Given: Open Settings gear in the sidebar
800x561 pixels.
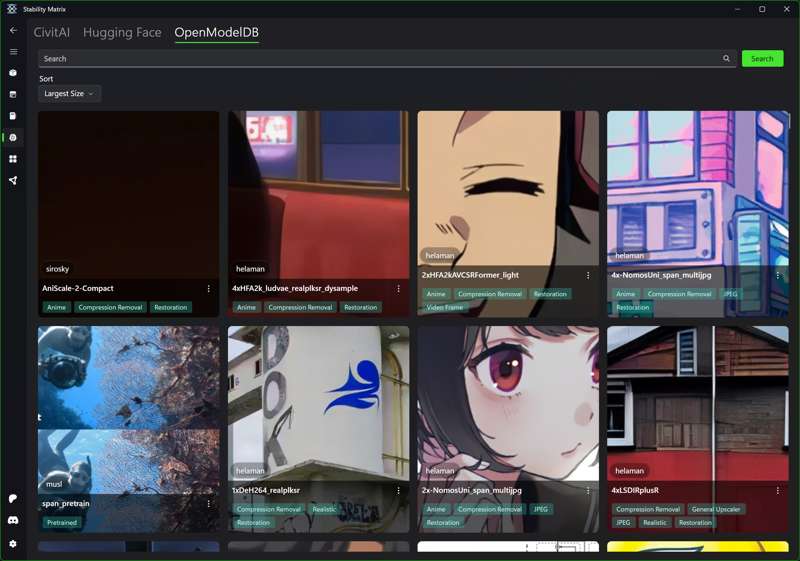Looking at the screenshot, I should (13, 543).
